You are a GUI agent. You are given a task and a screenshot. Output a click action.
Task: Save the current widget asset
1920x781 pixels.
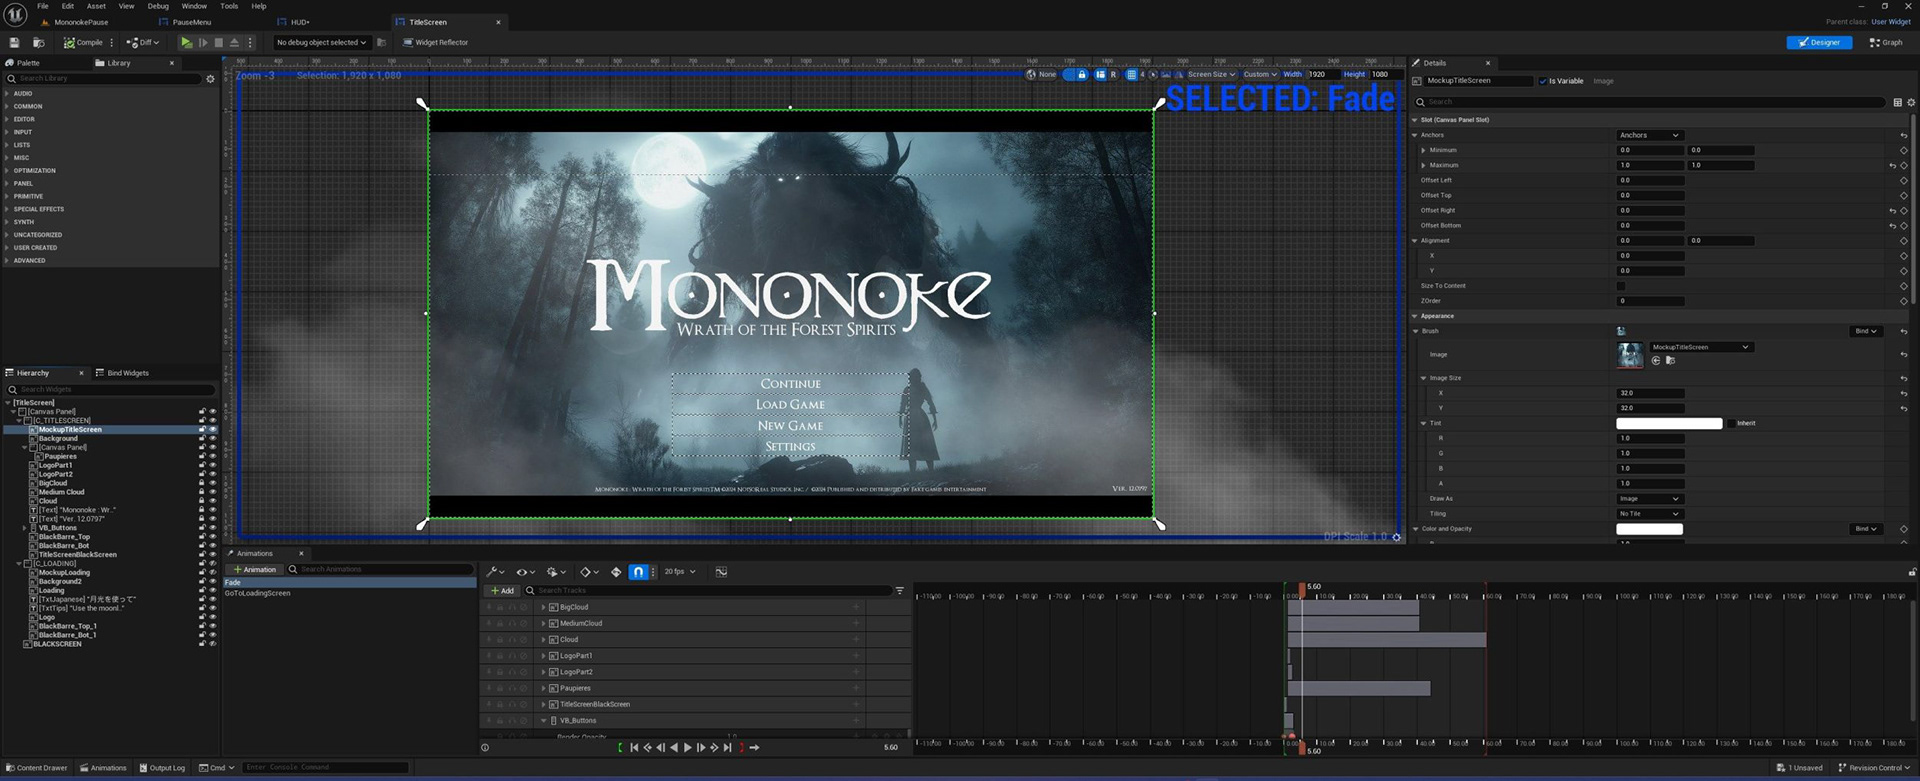tap(14, 42)
